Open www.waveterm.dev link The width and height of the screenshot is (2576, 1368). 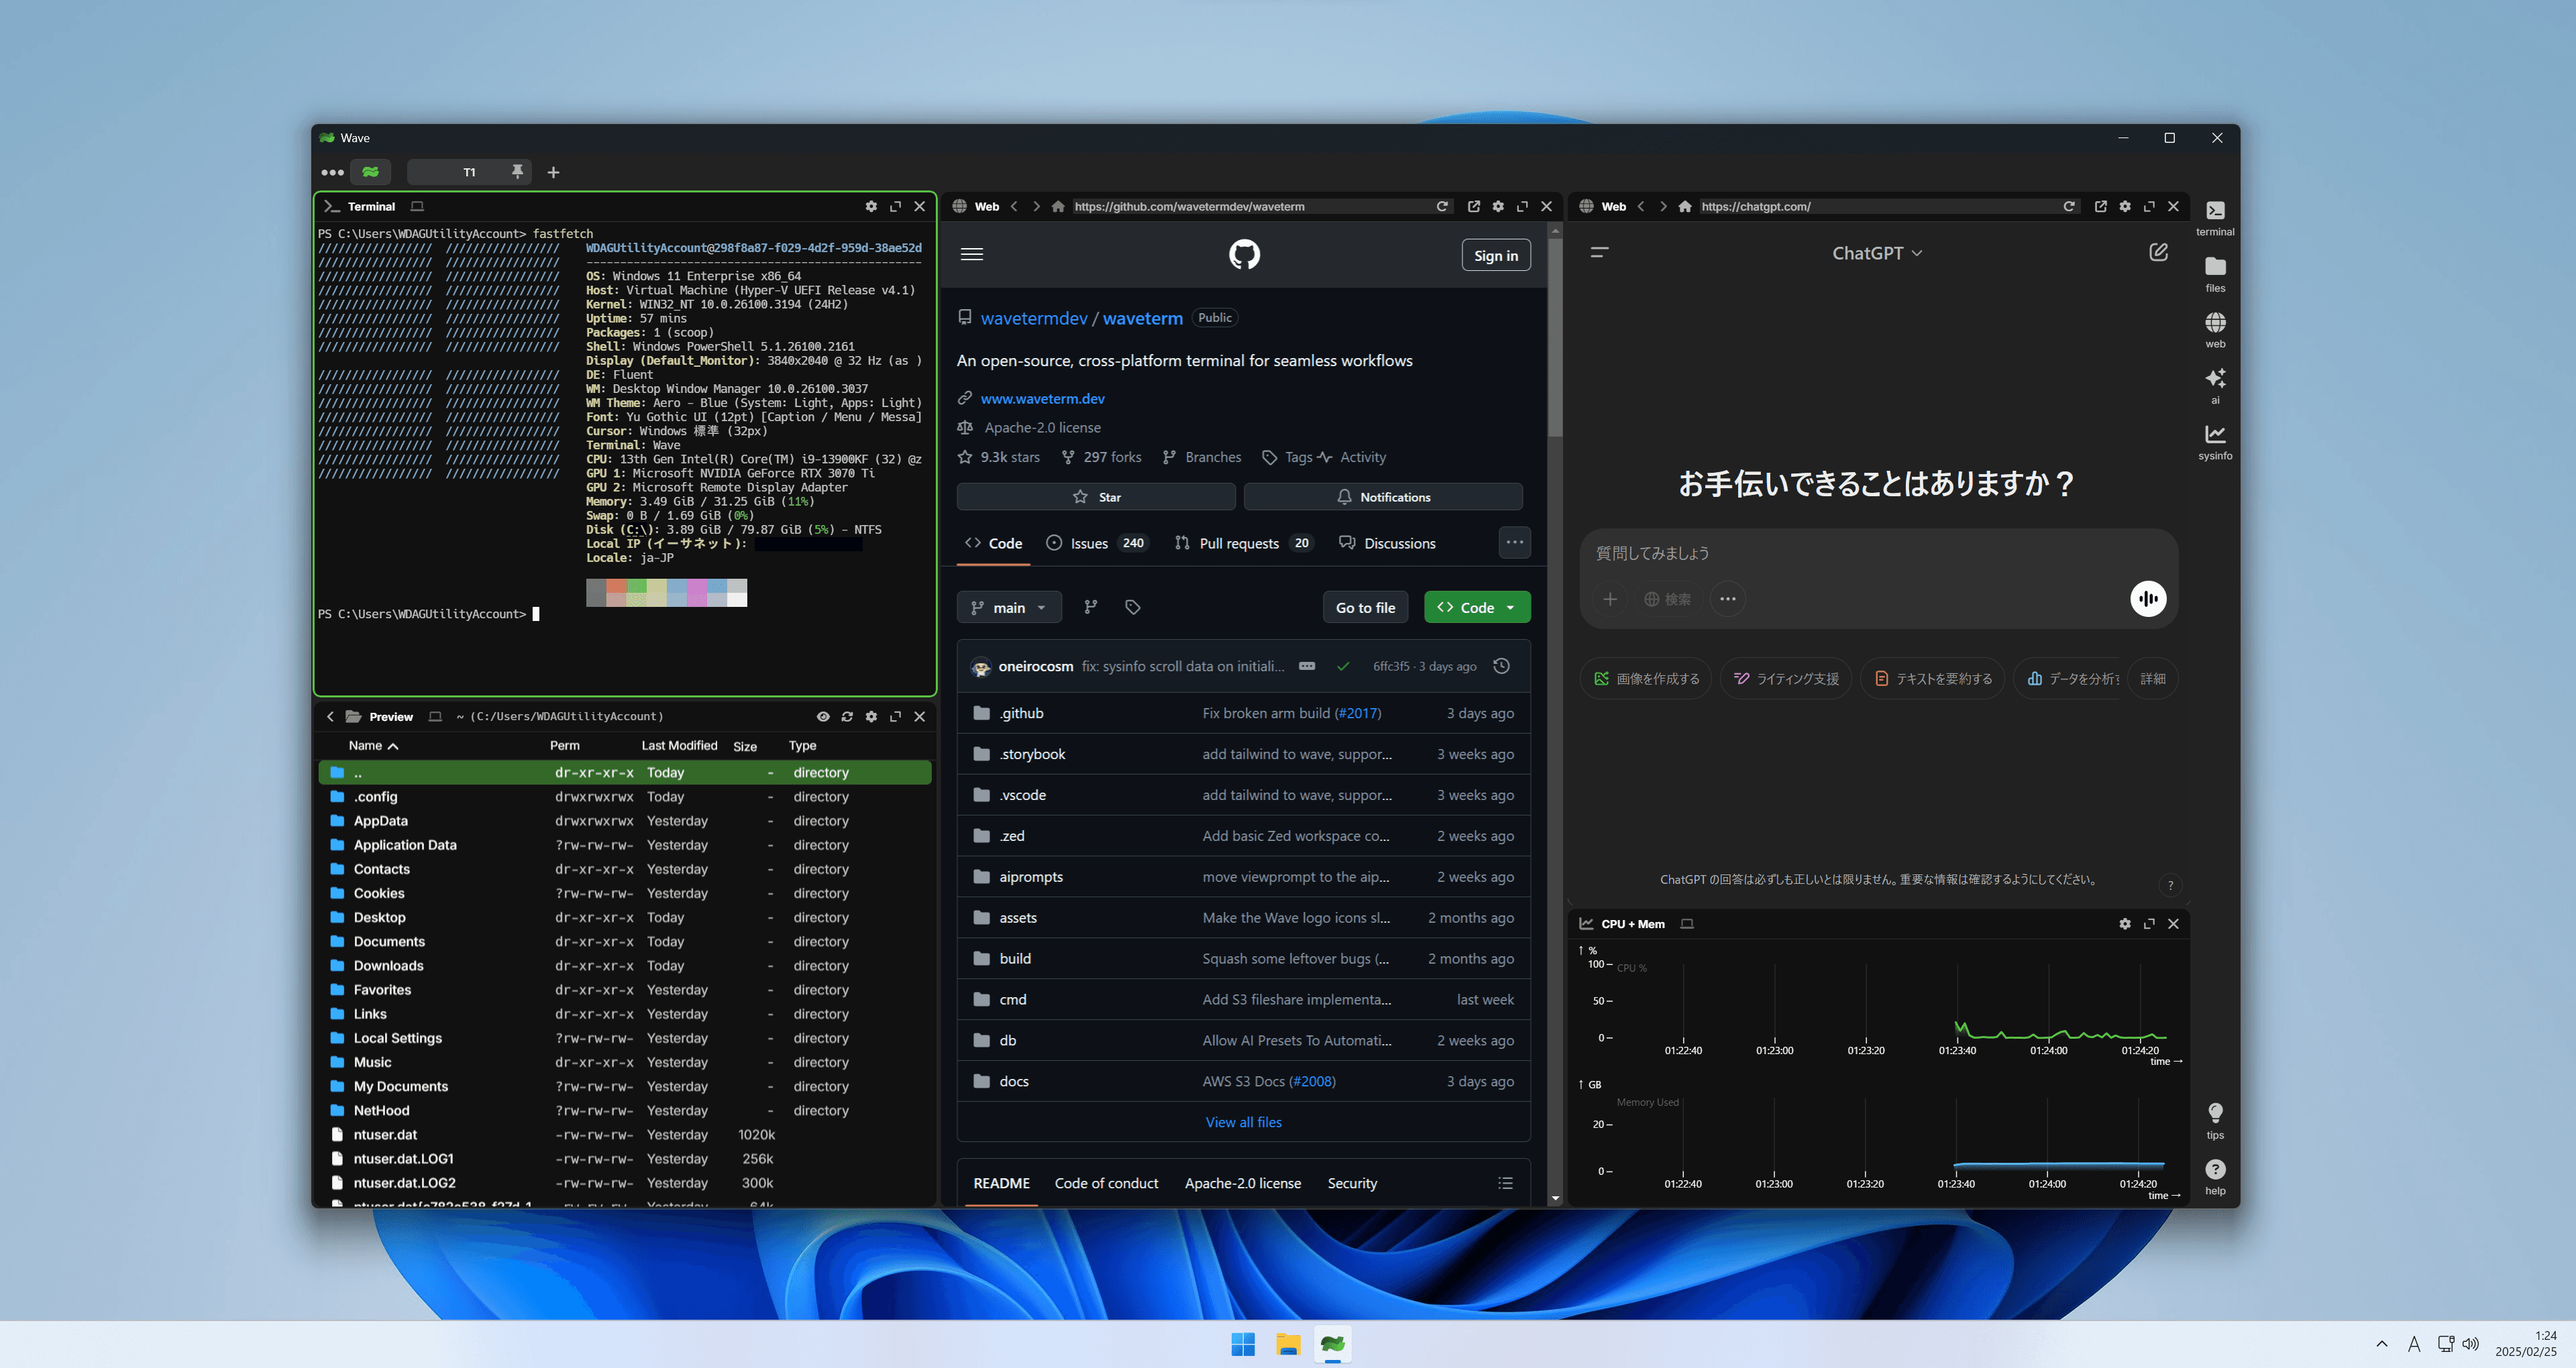[x=1042, y=398]
